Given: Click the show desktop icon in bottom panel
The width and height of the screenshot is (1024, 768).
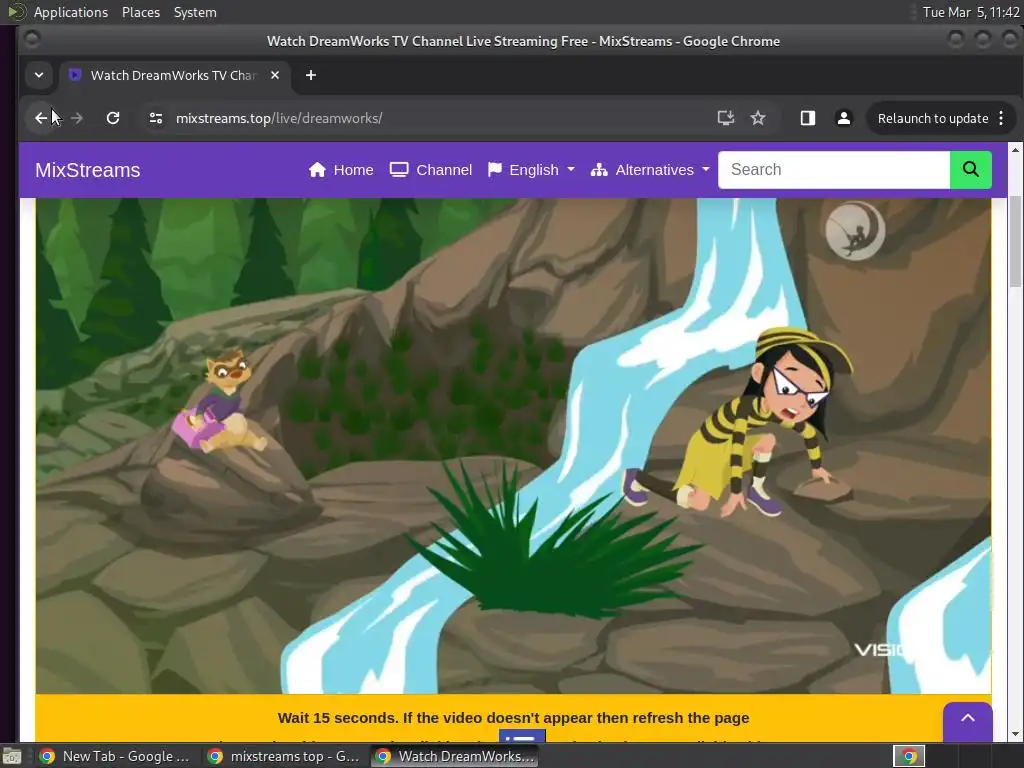Looking at the screenshot, I should (x=12, y=757).
